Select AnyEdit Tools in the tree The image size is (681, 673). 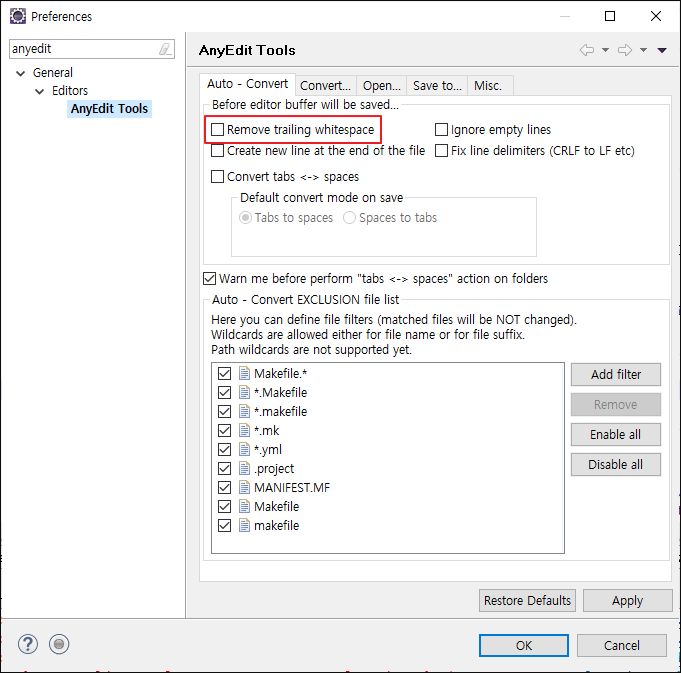(x=109, y=109)
